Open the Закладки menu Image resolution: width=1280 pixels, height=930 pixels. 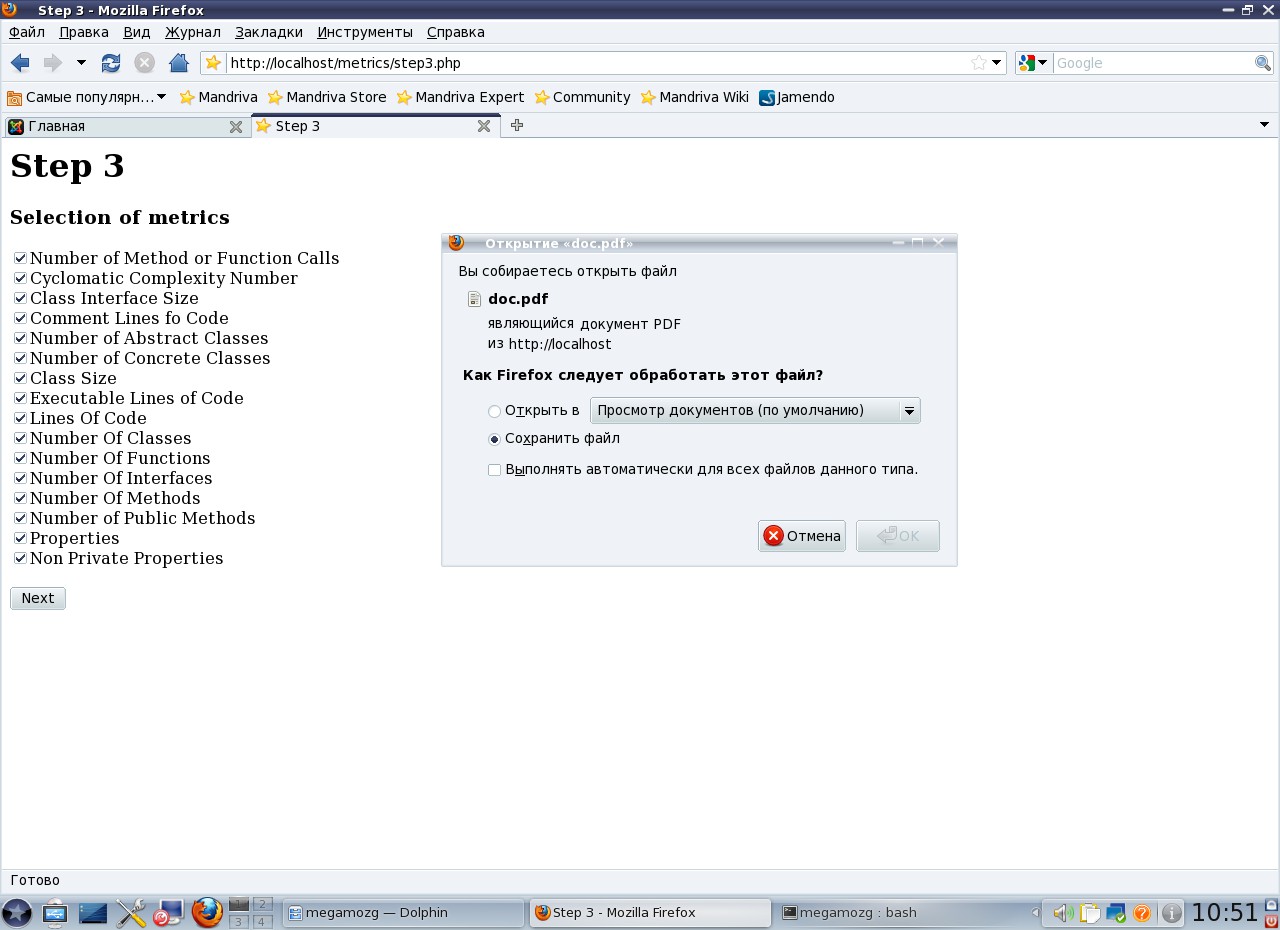point(269,32)
